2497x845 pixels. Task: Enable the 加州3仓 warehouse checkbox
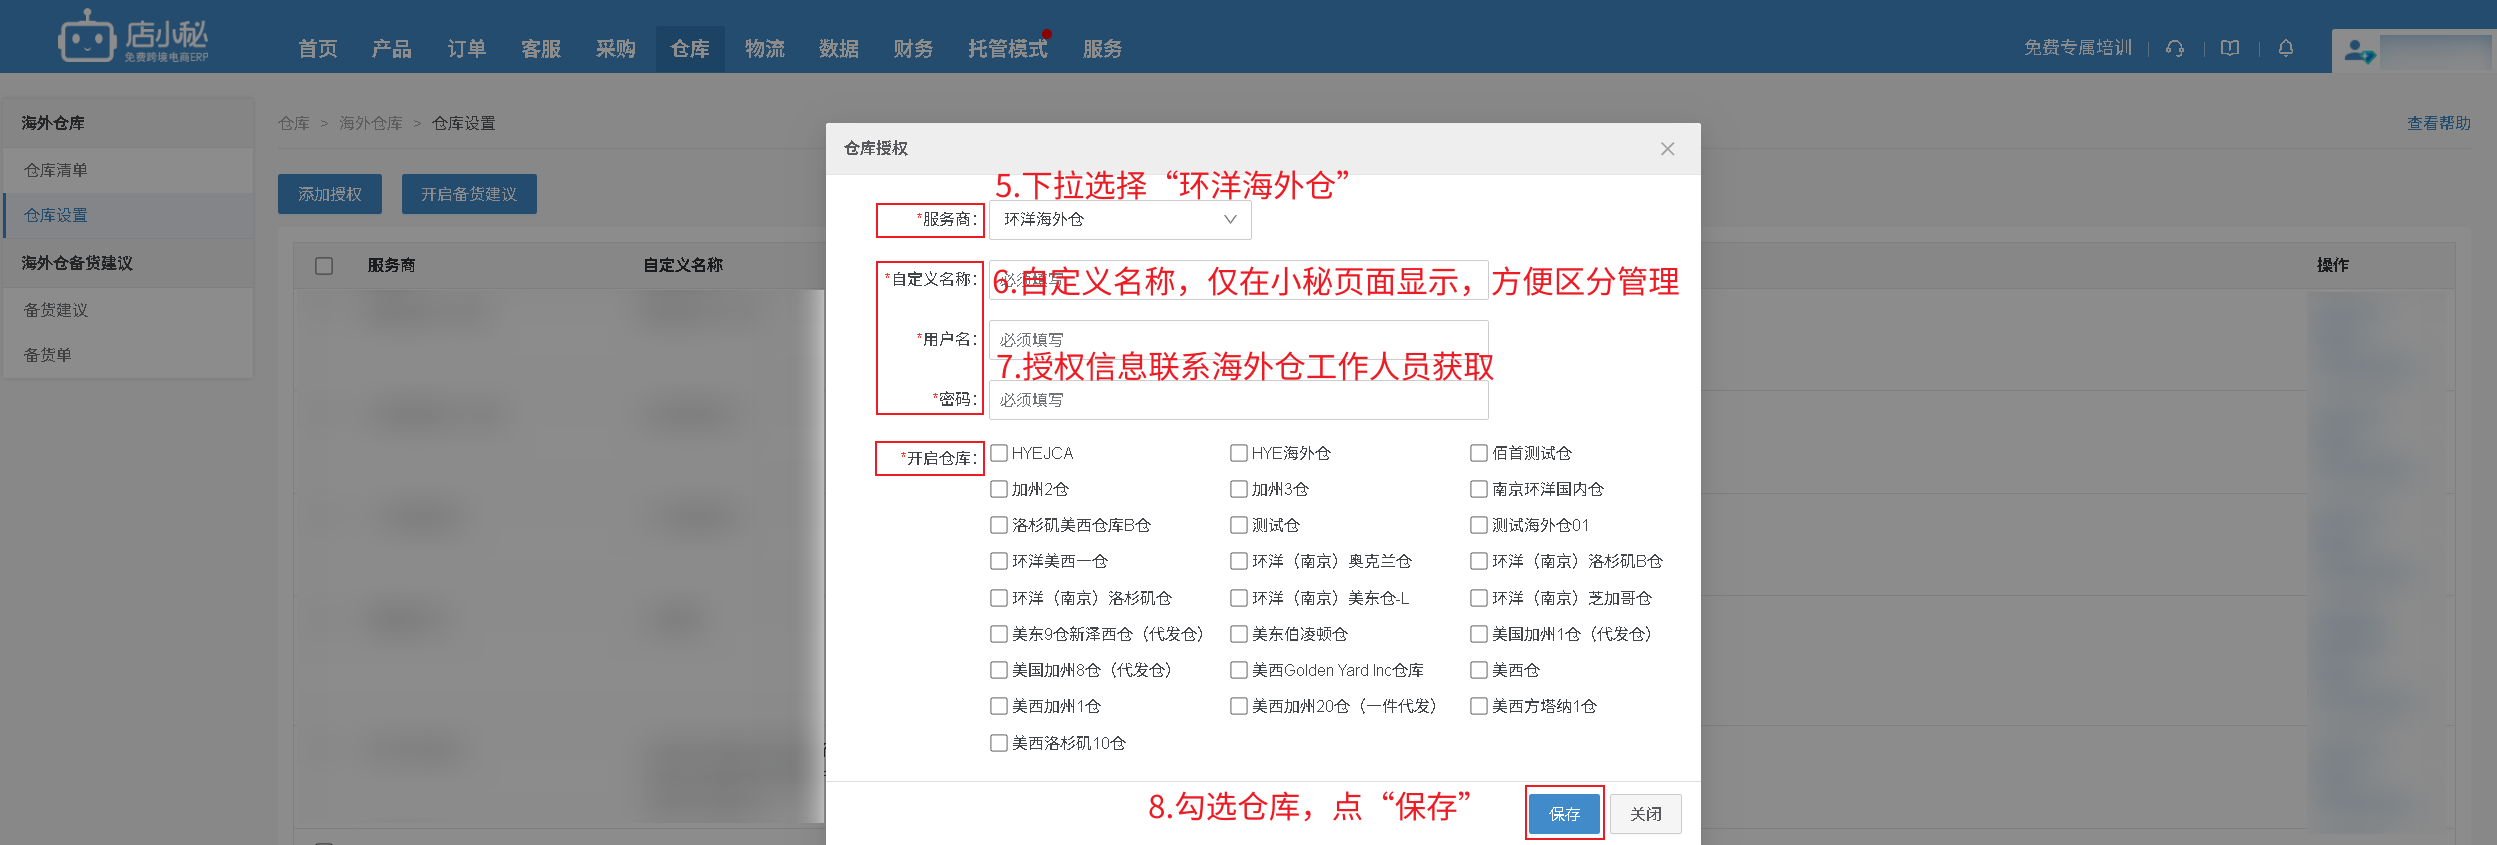tap(1239, 489)
